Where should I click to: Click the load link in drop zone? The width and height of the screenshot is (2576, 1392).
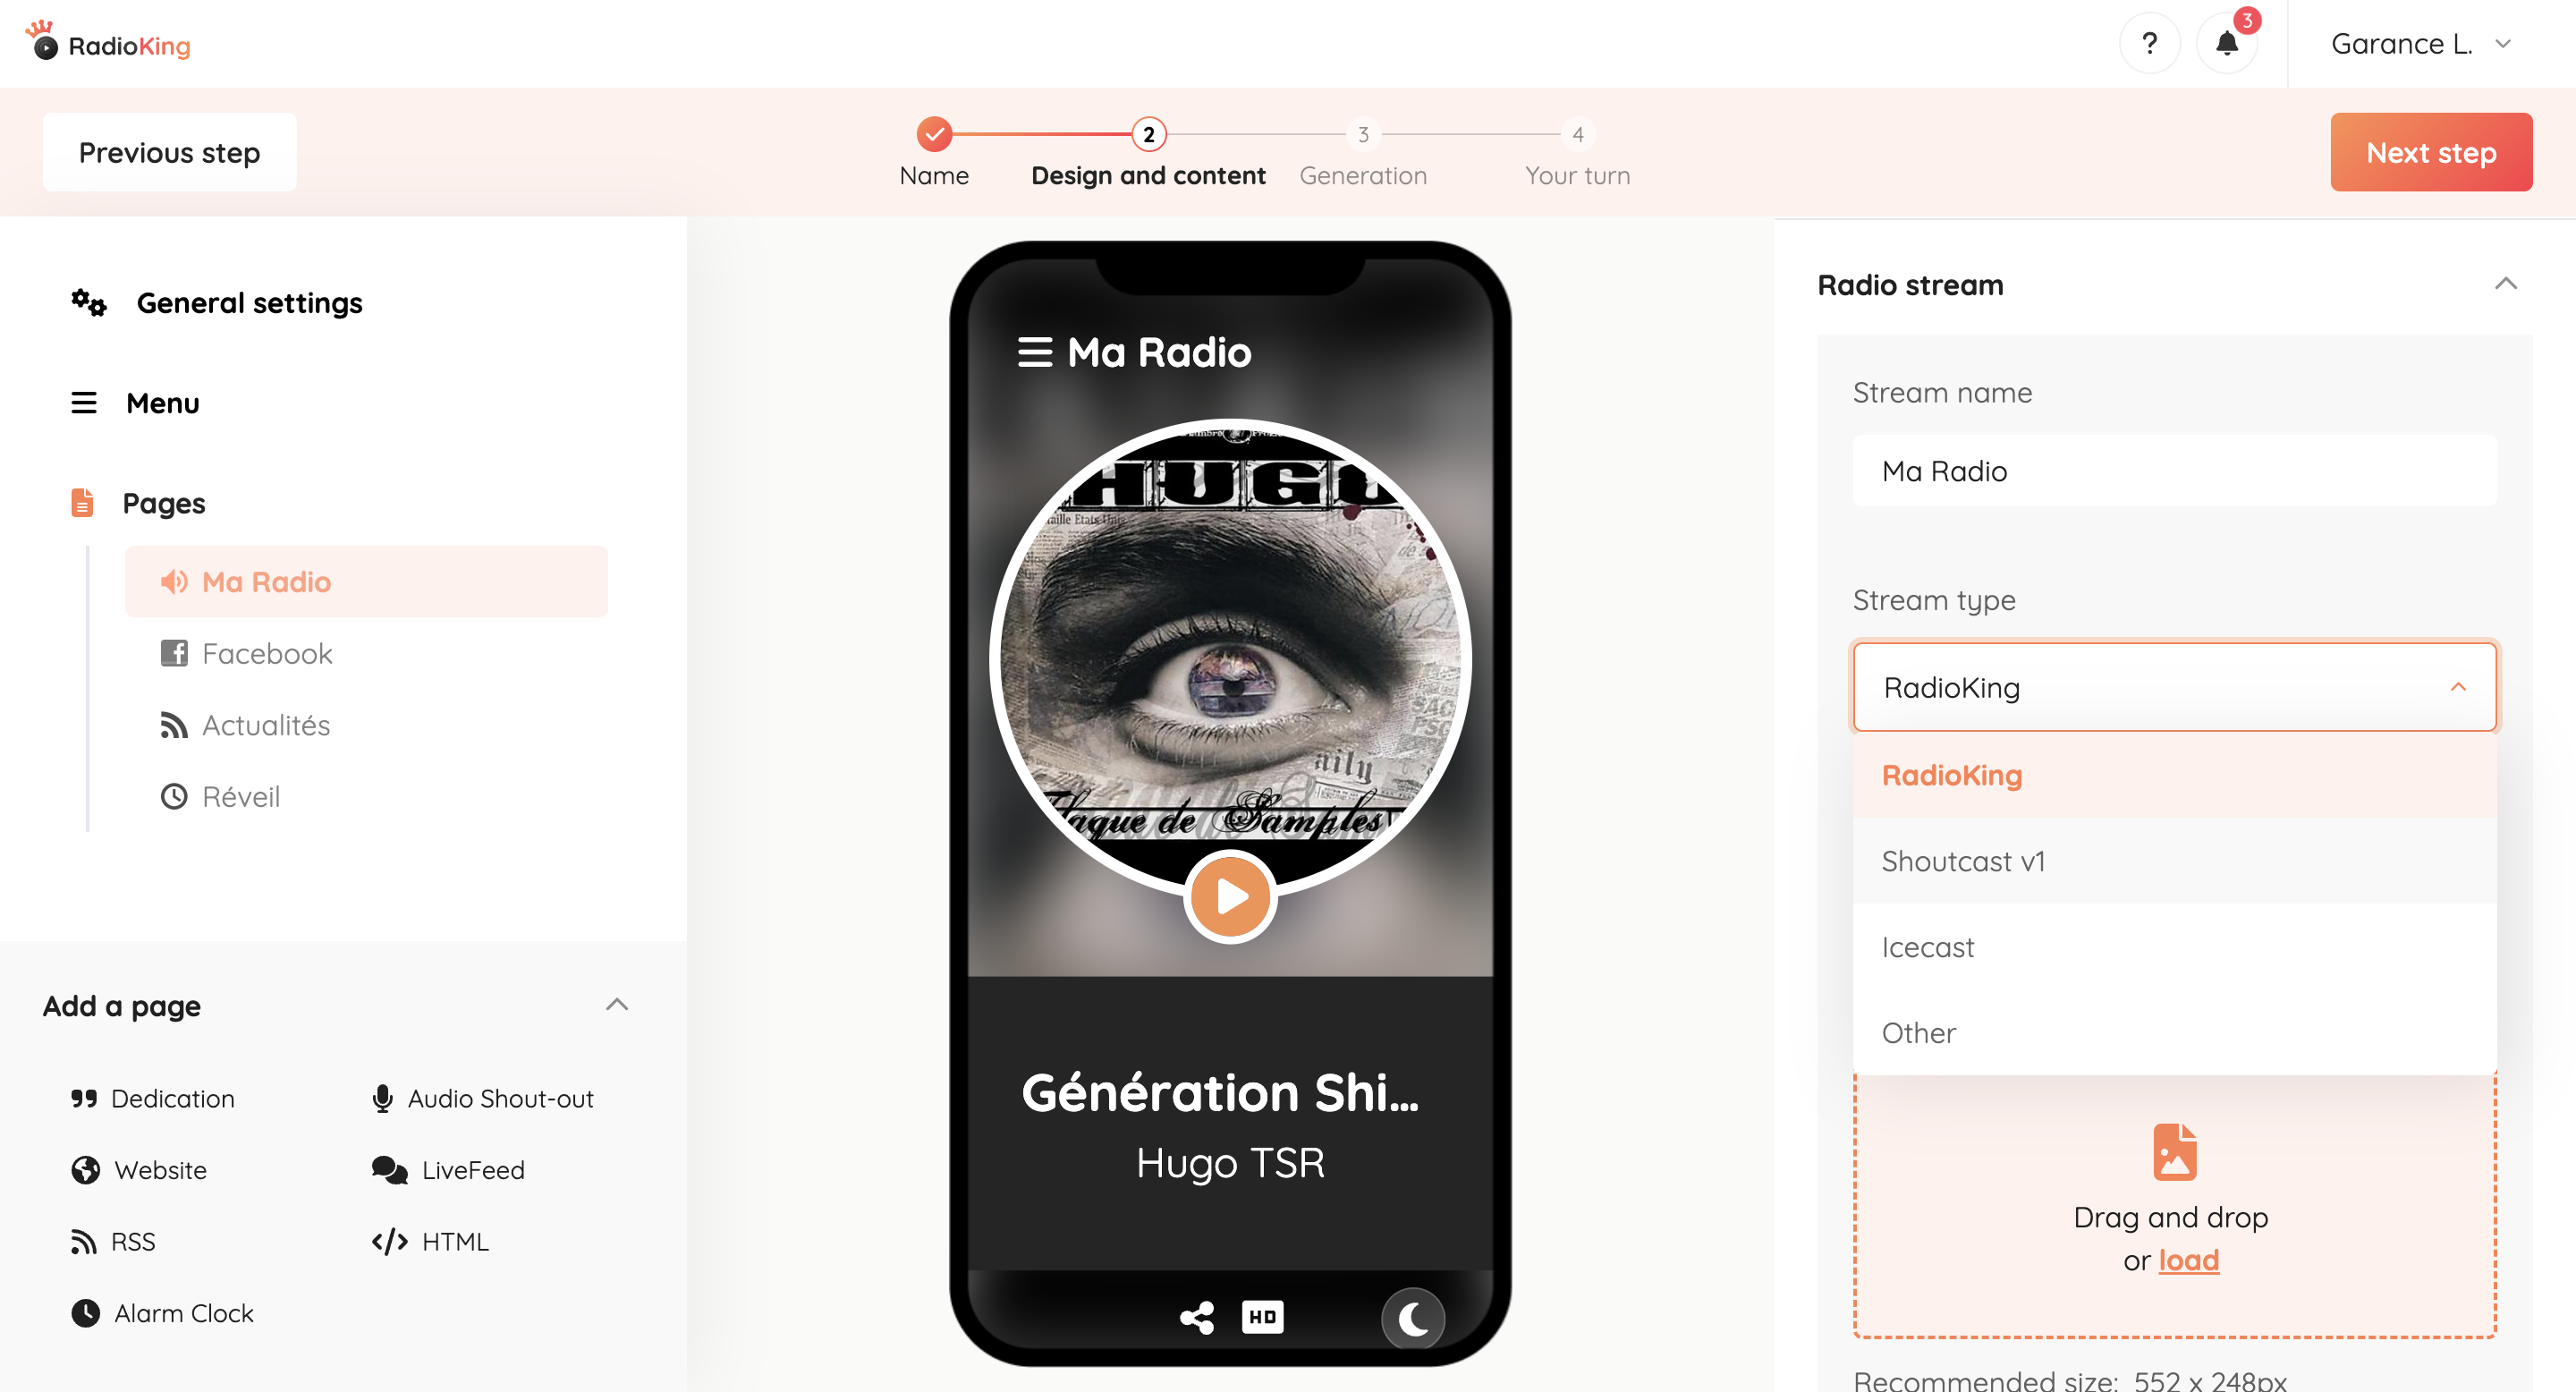pyautogui.click(x=2188, y=1260)
